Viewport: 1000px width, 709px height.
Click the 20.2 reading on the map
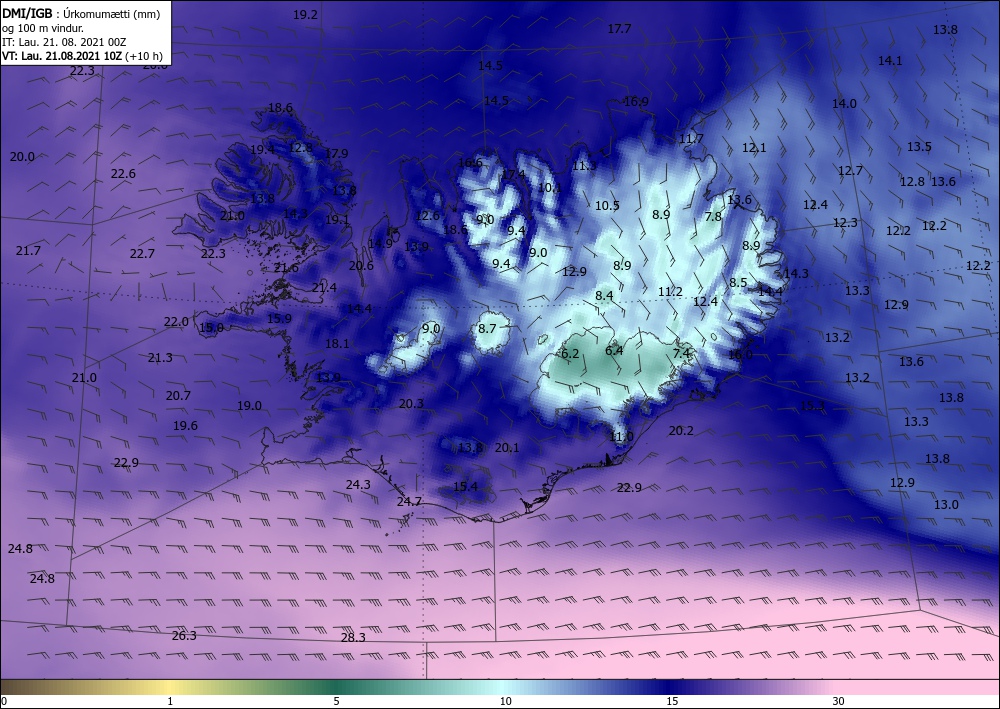[681, 430]
